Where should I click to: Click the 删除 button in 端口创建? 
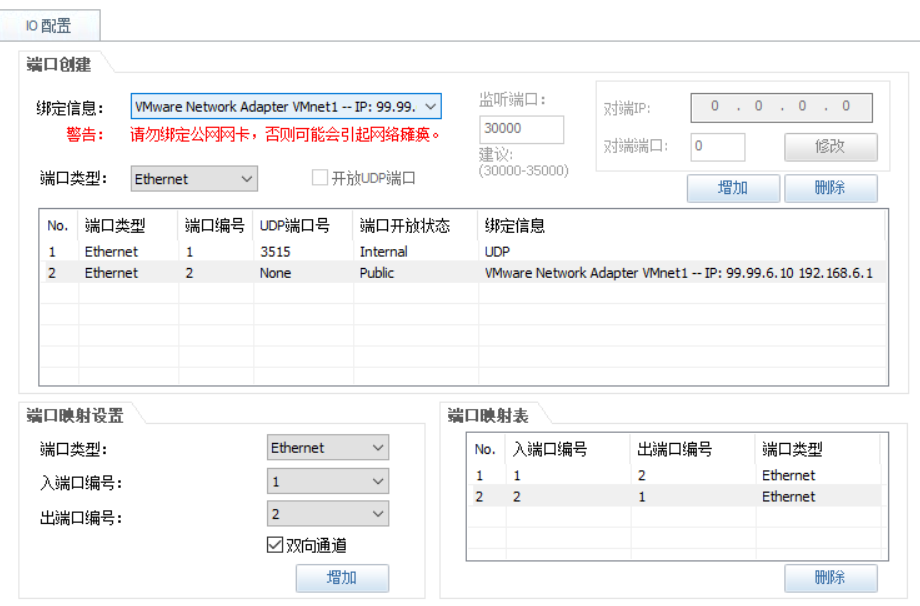pos(831,188)
